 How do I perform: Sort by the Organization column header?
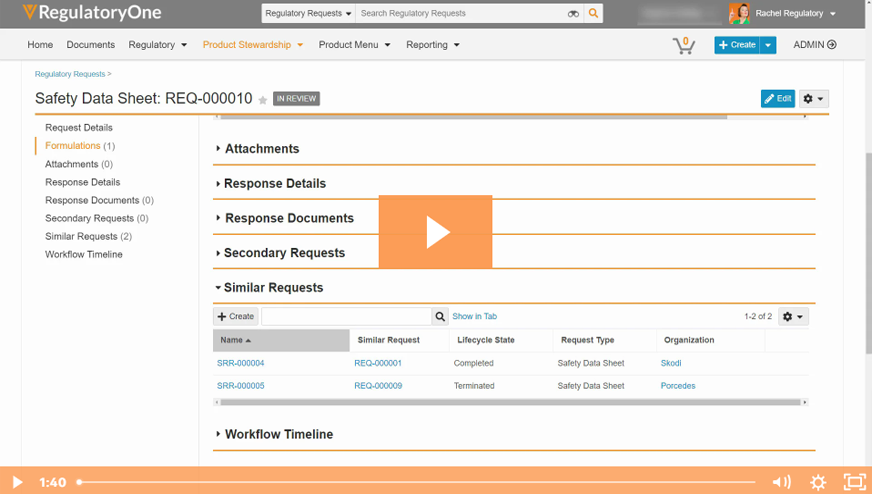pyautogui.click(x=689, y=340)
